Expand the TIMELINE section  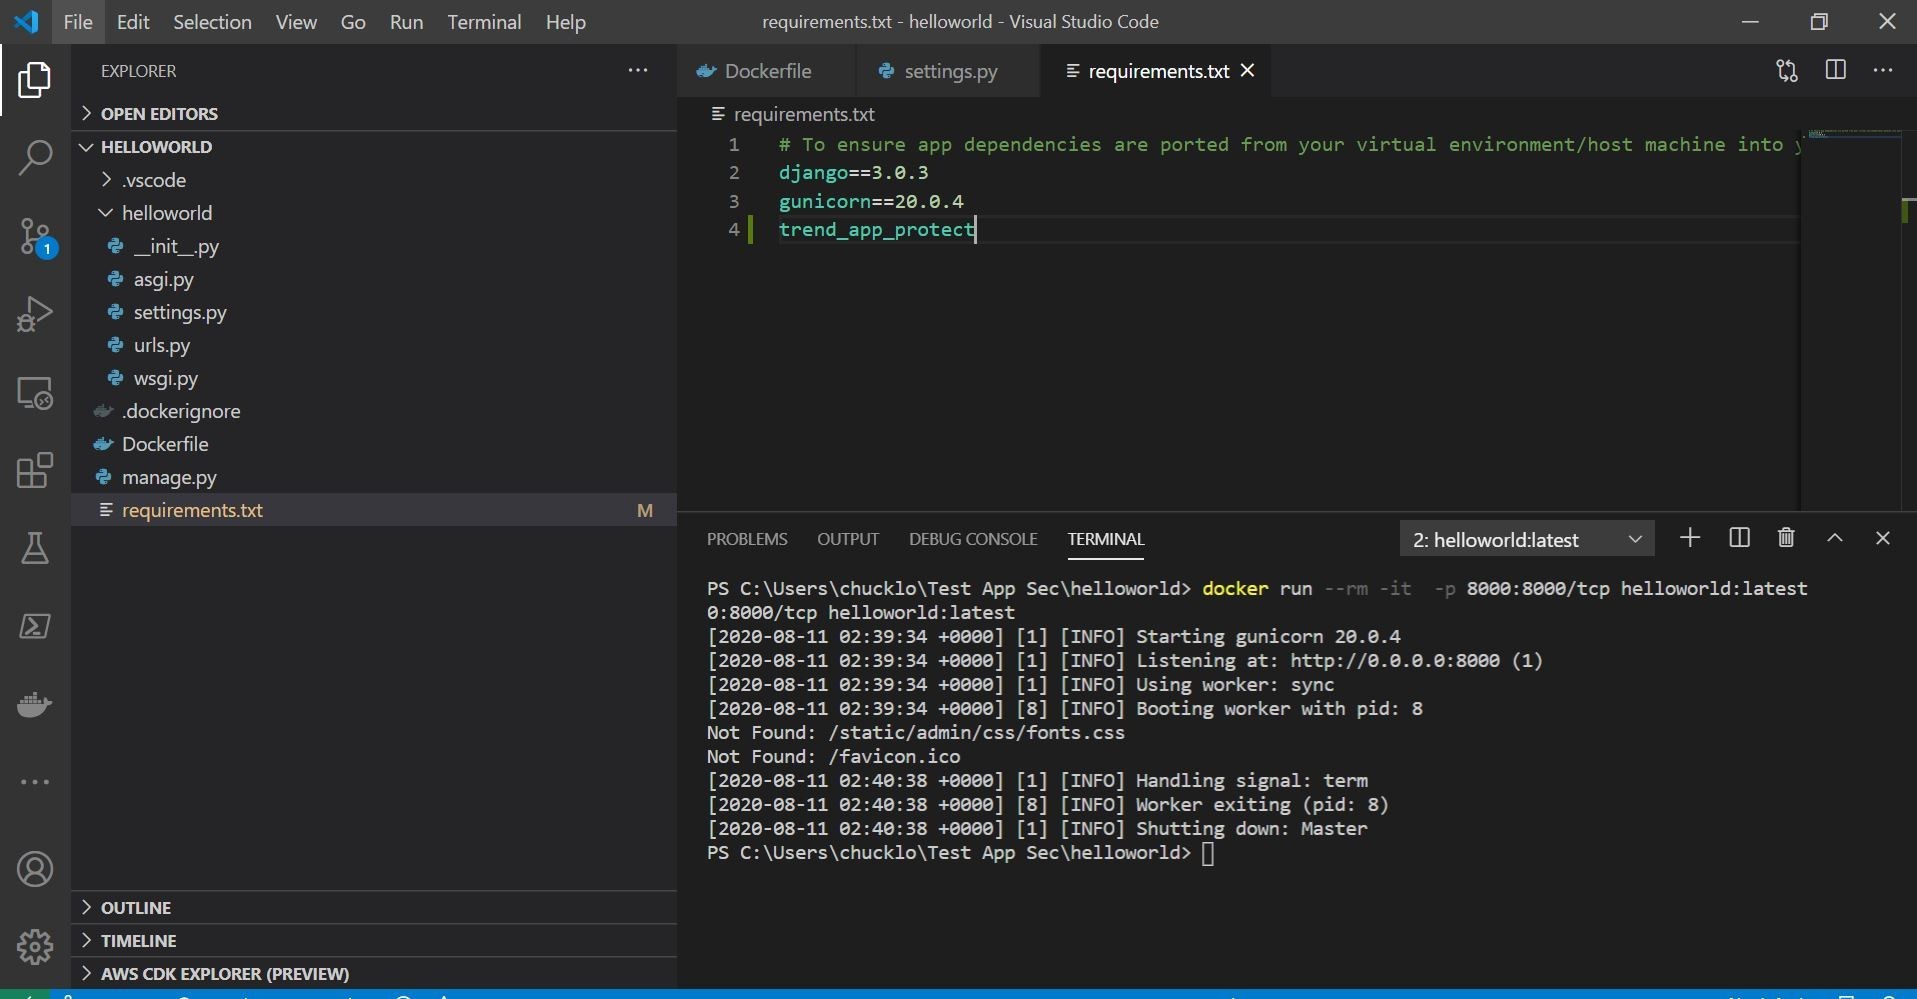click(374, 940)
